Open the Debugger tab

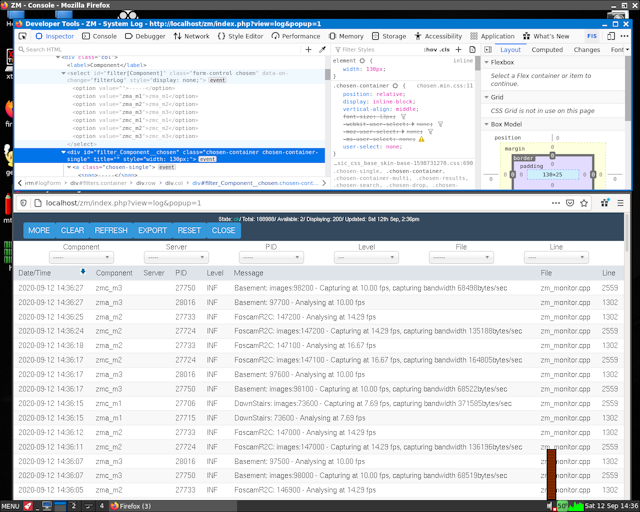click(145, 36)
